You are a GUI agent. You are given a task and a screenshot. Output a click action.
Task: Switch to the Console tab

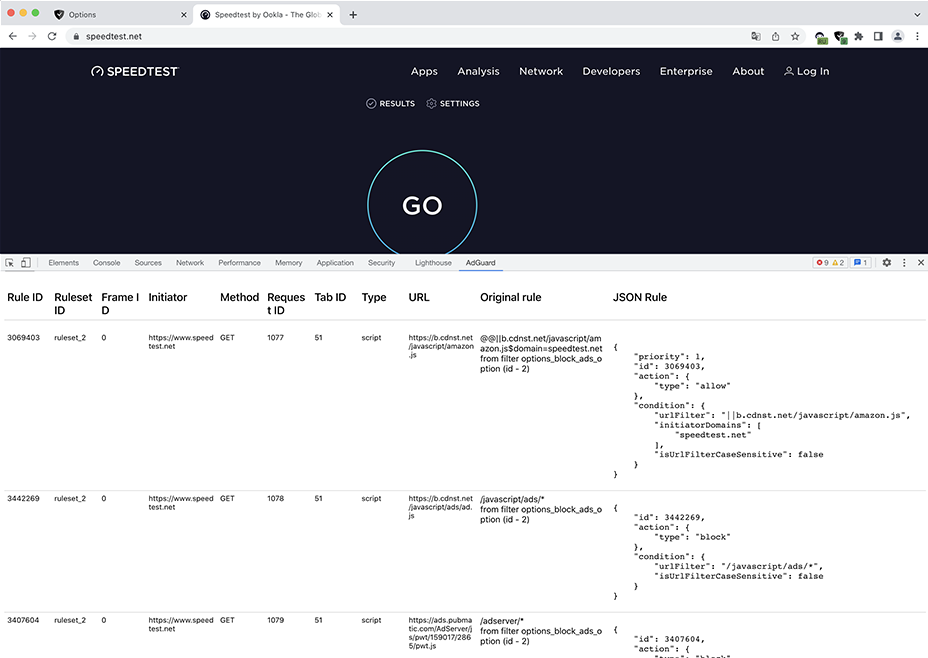(x=106, y=262)
